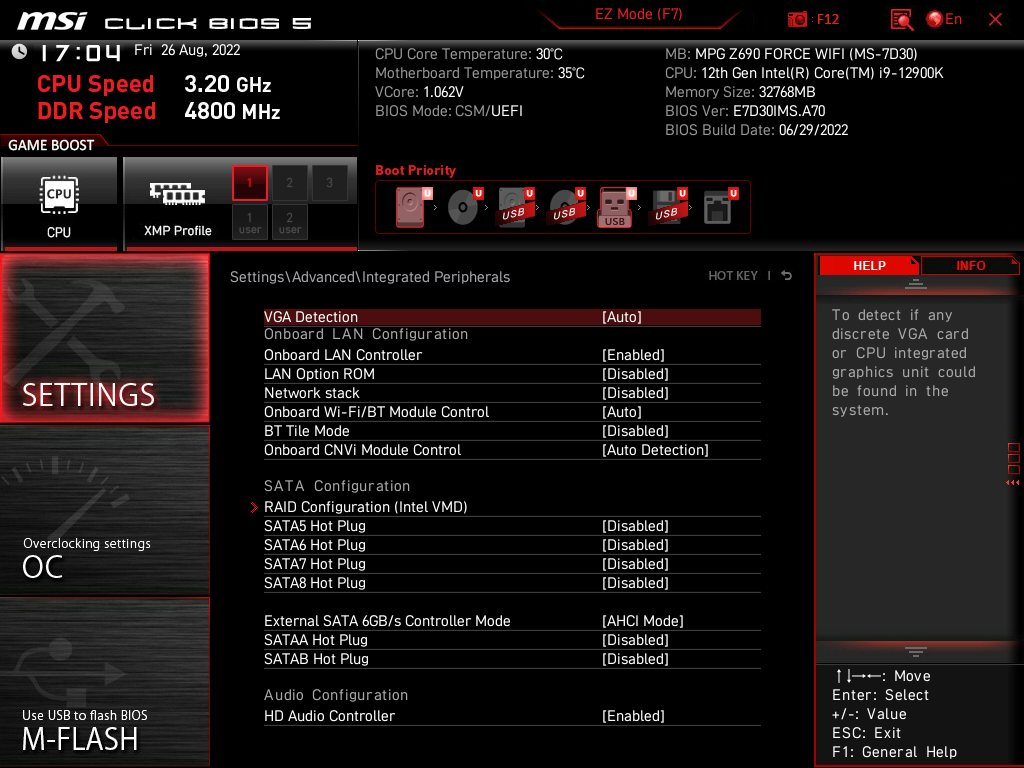The height and width of the screenshot is (768, 1024).
Task: Select the hard disk boot priority icon
Action: tap(411, 207)
